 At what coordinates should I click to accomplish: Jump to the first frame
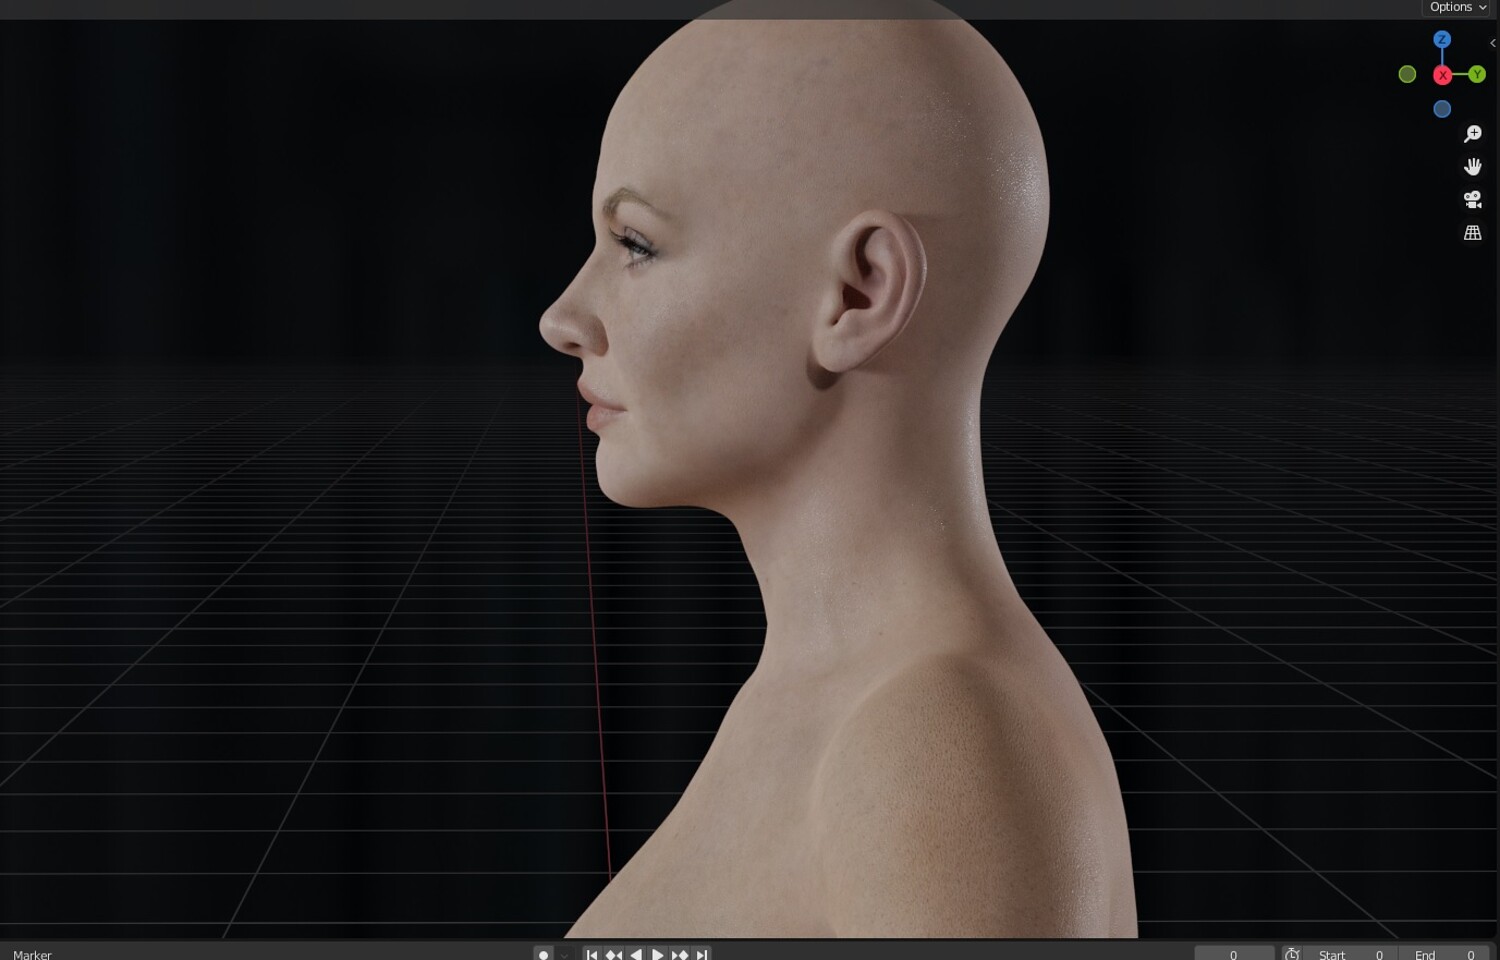click(x=592, y=954)
